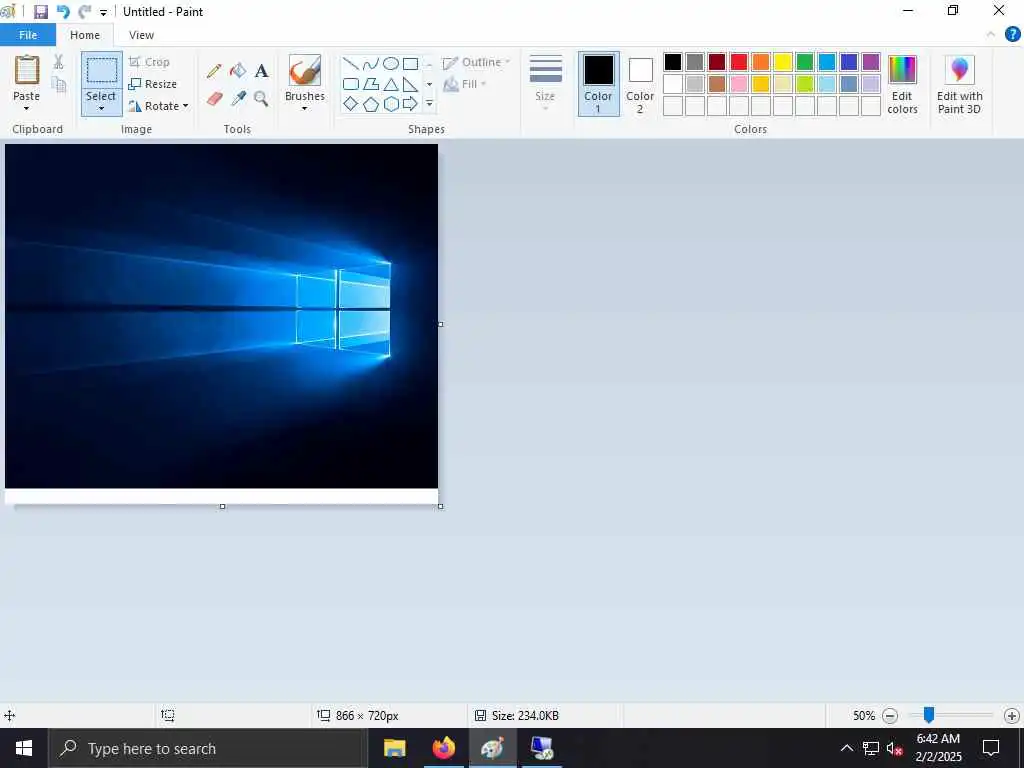
Task: Click the Cut scissors icon
Action: [x=59, y=62]
